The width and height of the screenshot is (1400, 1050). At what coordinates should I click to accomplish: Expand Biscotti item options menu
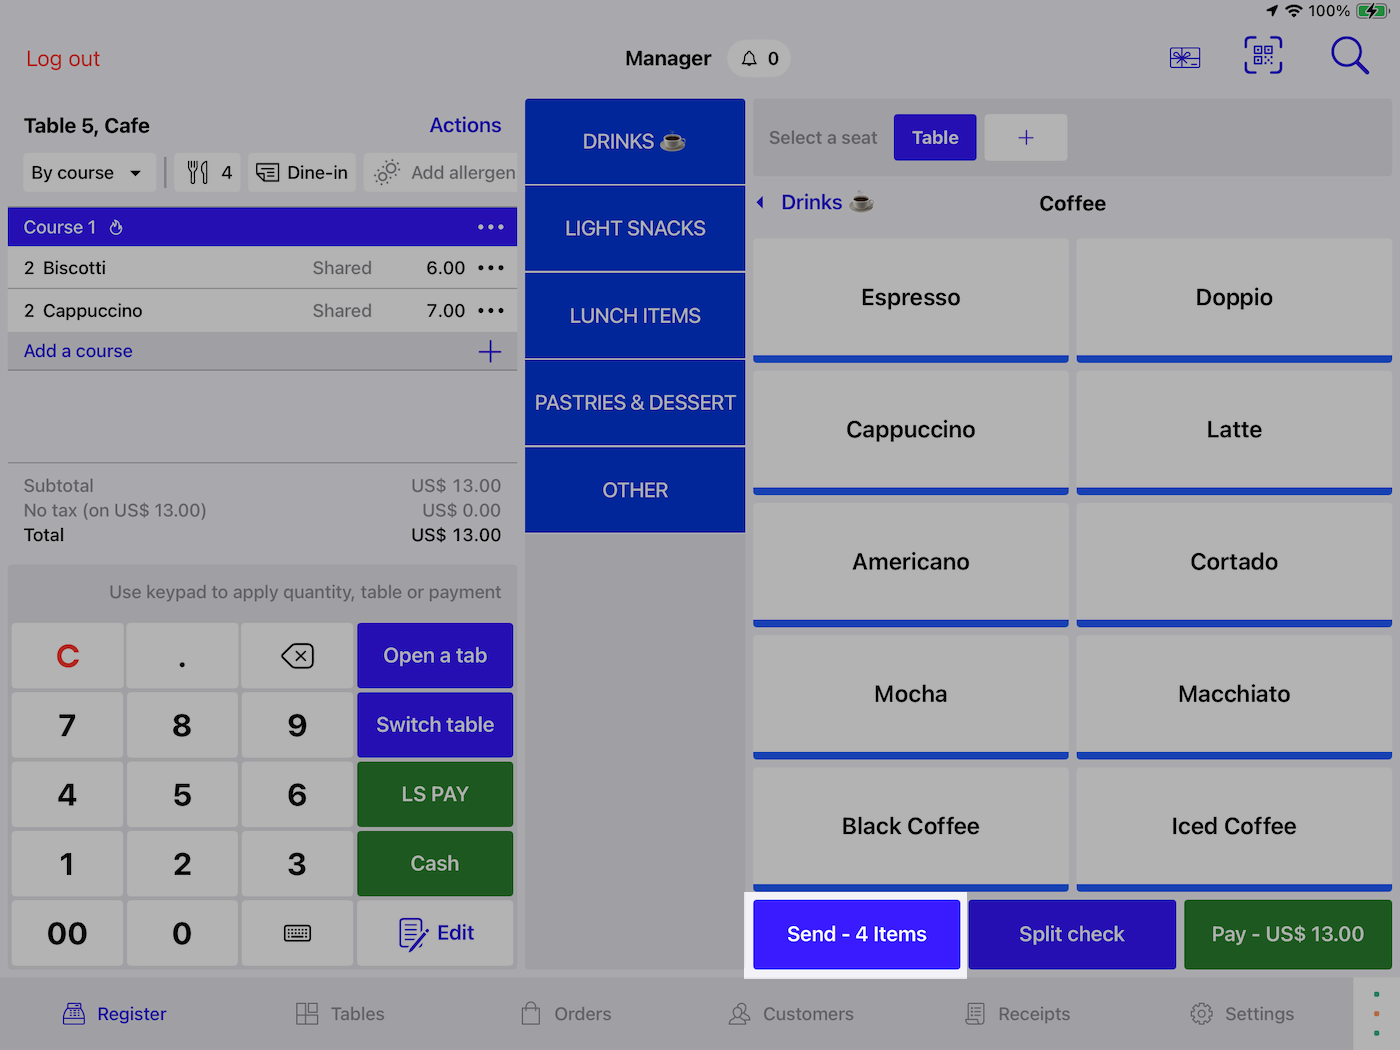(490, 268)
